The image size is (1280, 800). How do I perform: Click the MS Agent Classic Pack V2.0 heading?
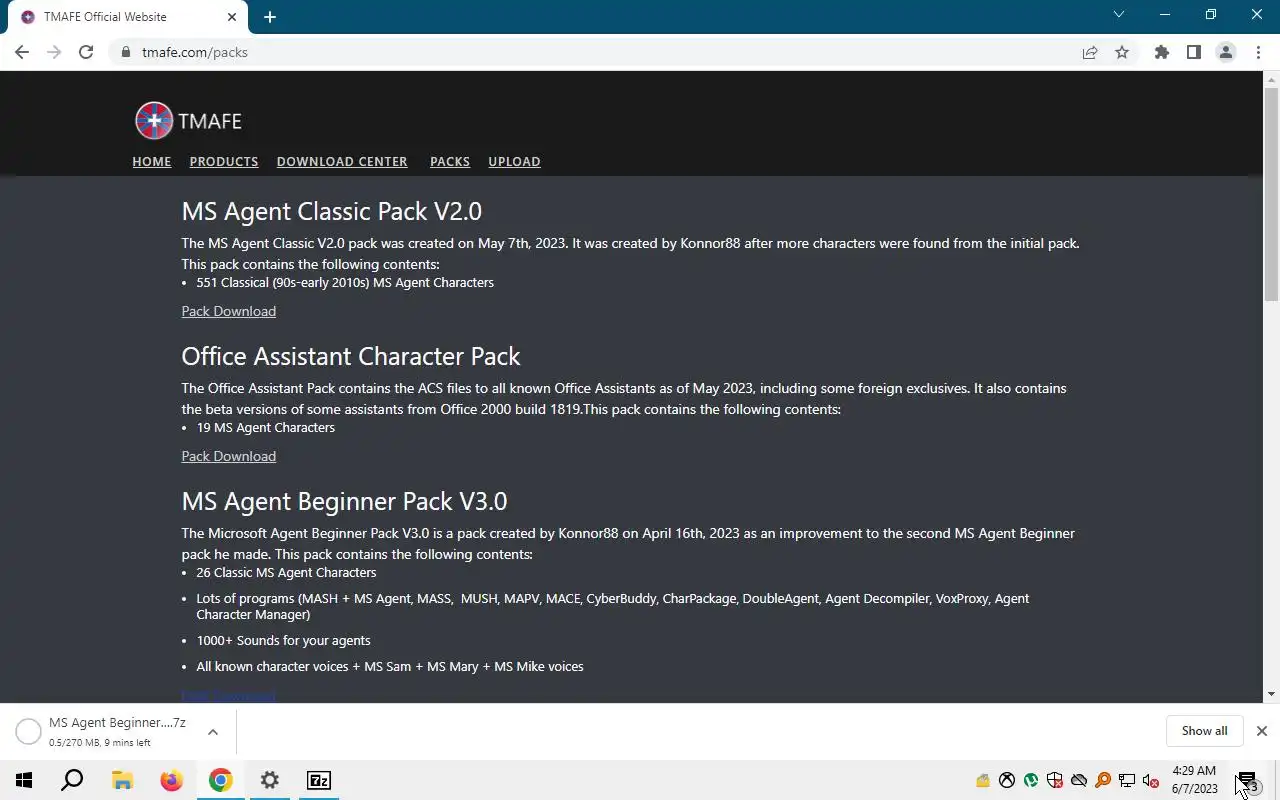click(331, 211)
